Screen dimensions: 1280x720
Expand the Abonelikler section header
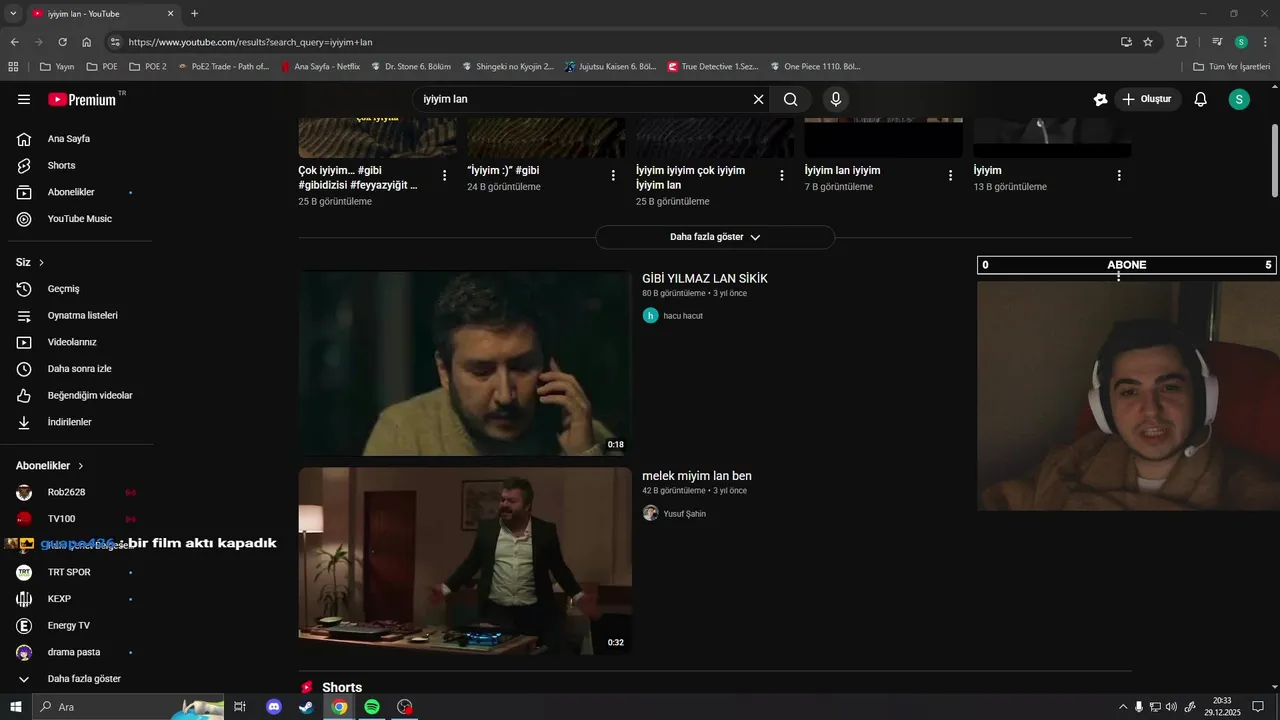point(50,466)
